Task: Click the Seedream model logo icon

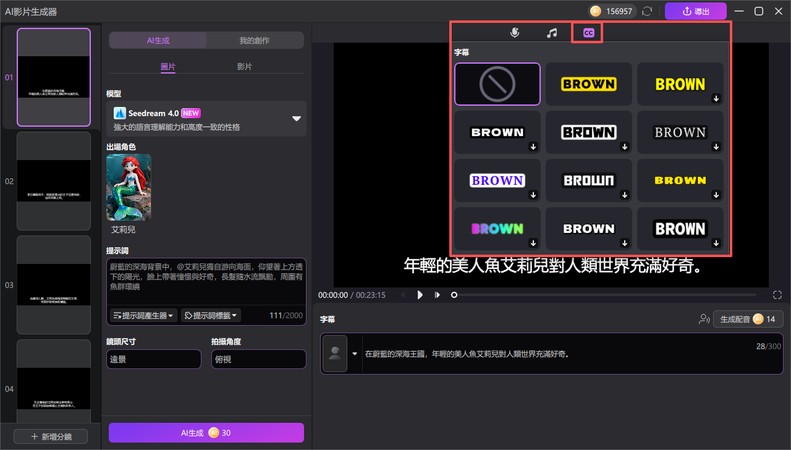Action: pos(120,113)
